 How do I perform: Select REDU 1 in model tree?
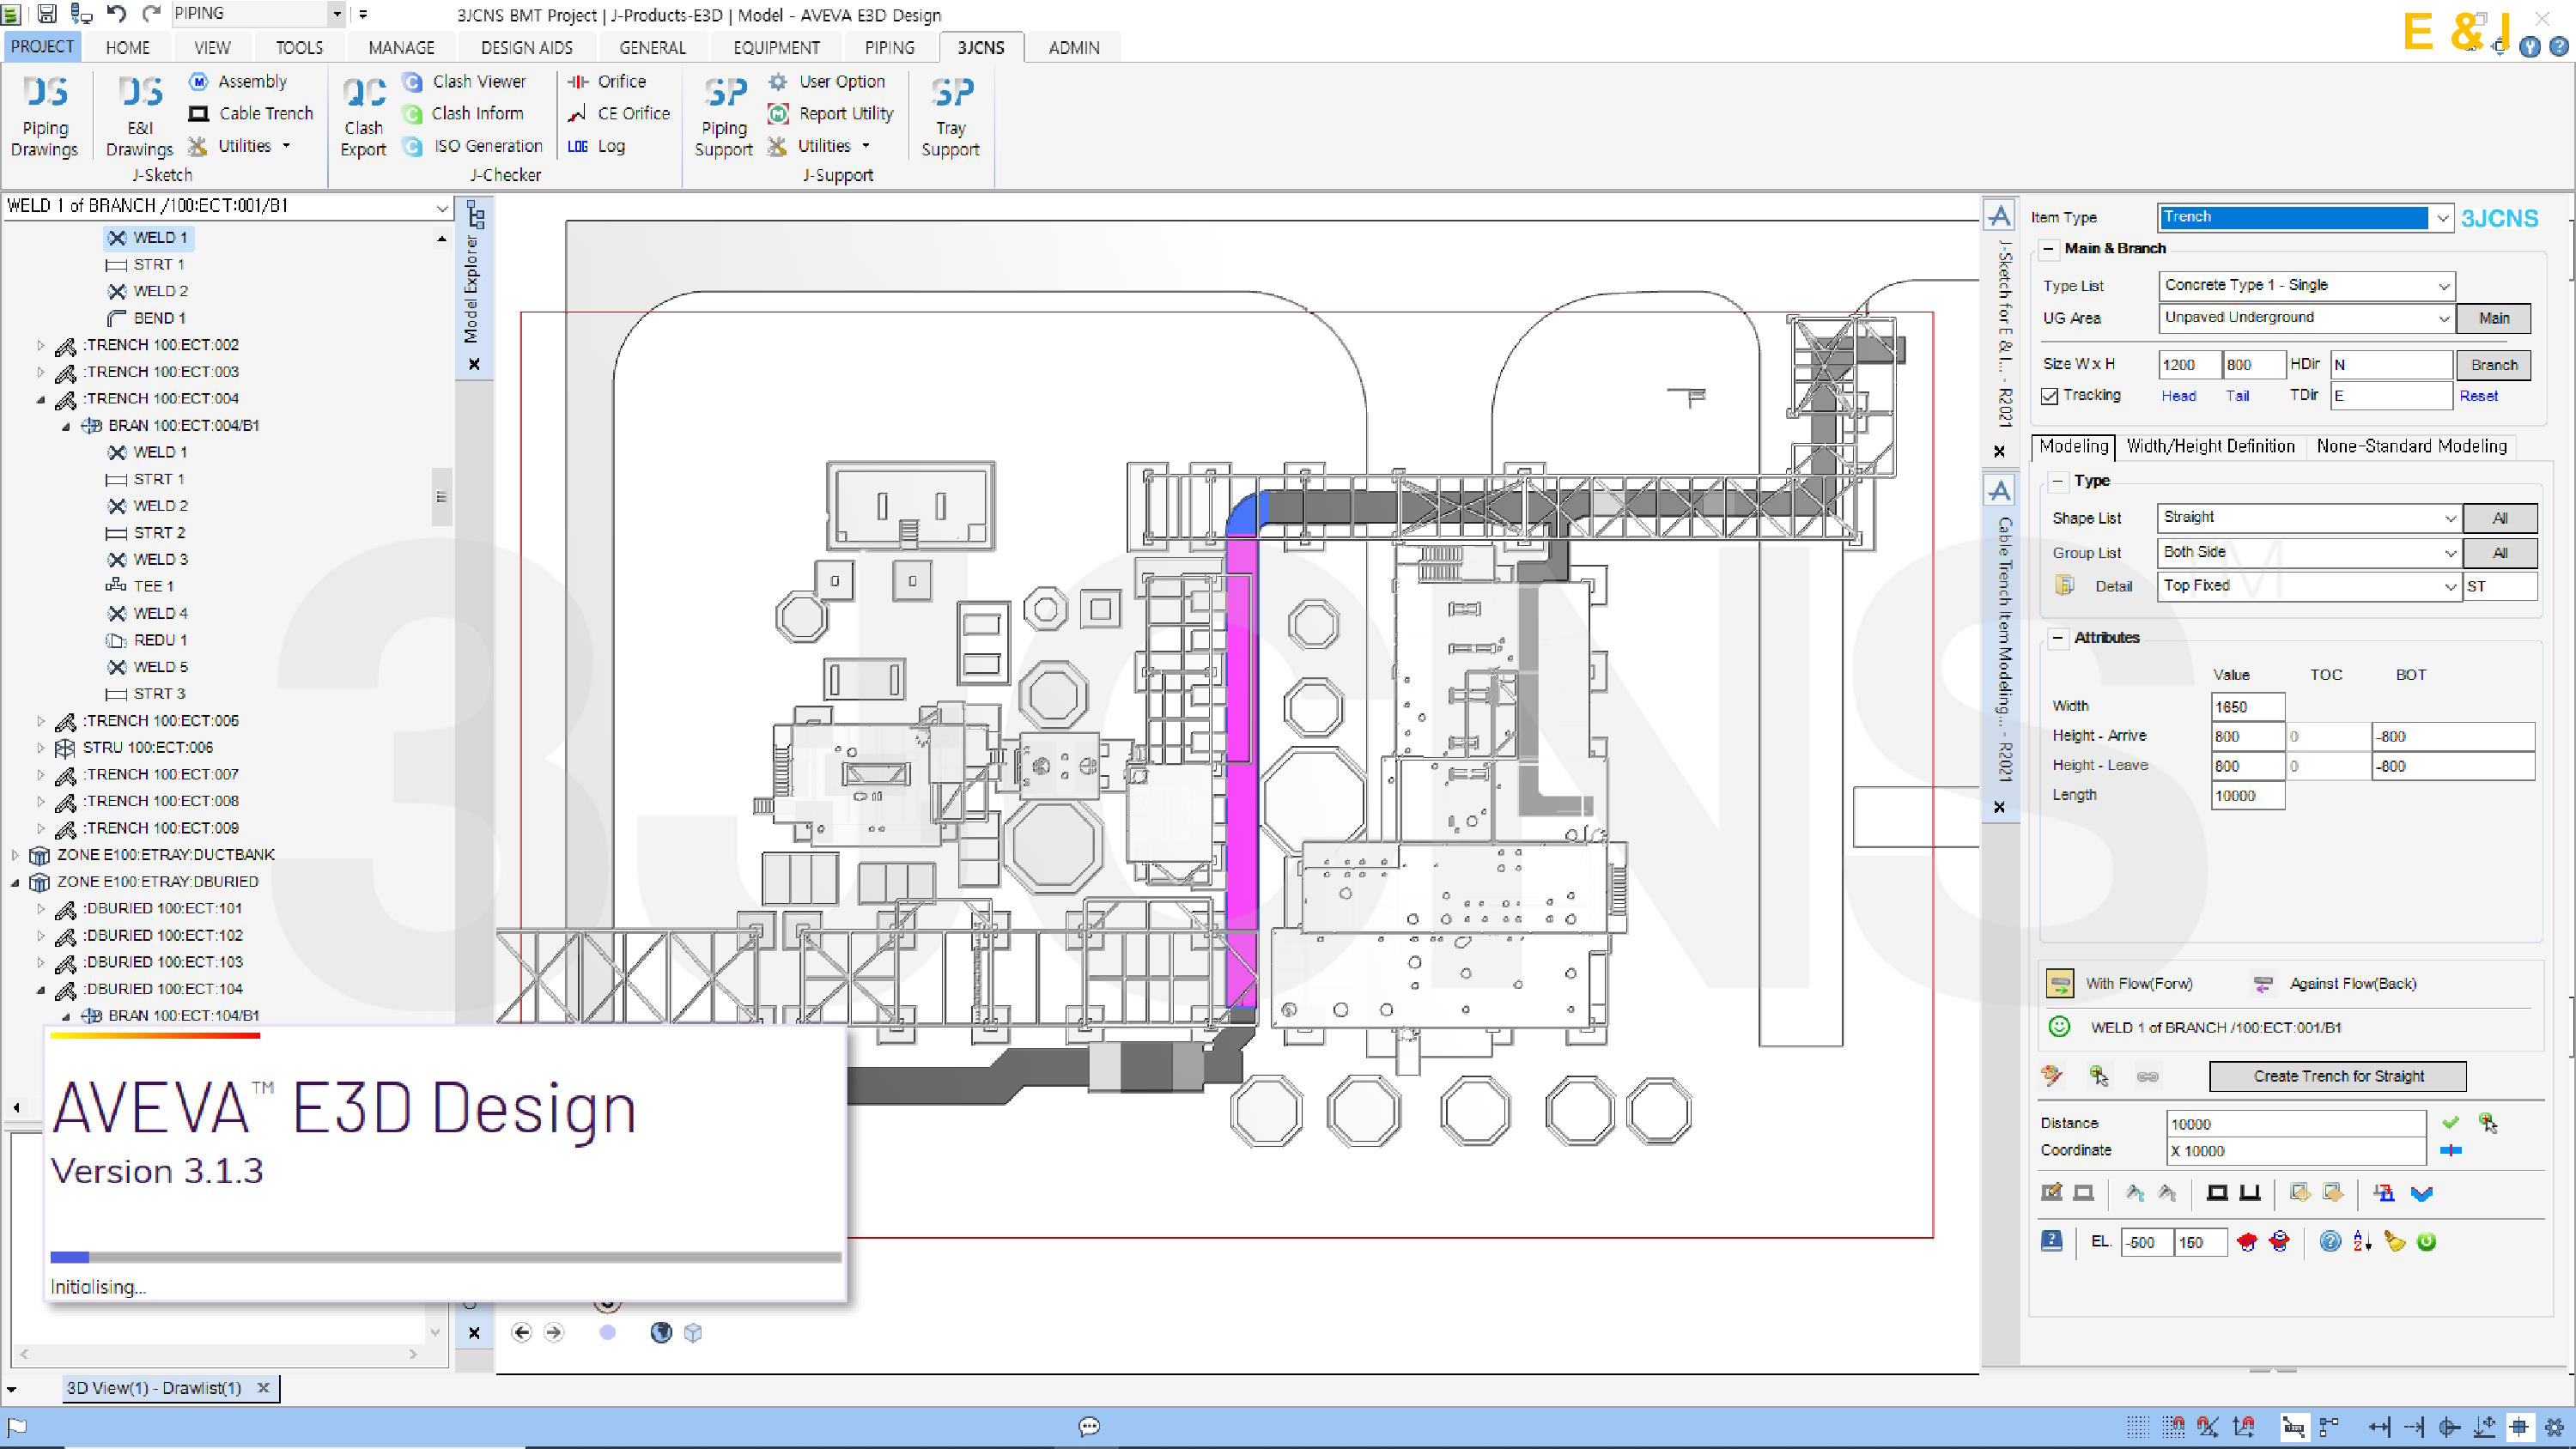147,640
